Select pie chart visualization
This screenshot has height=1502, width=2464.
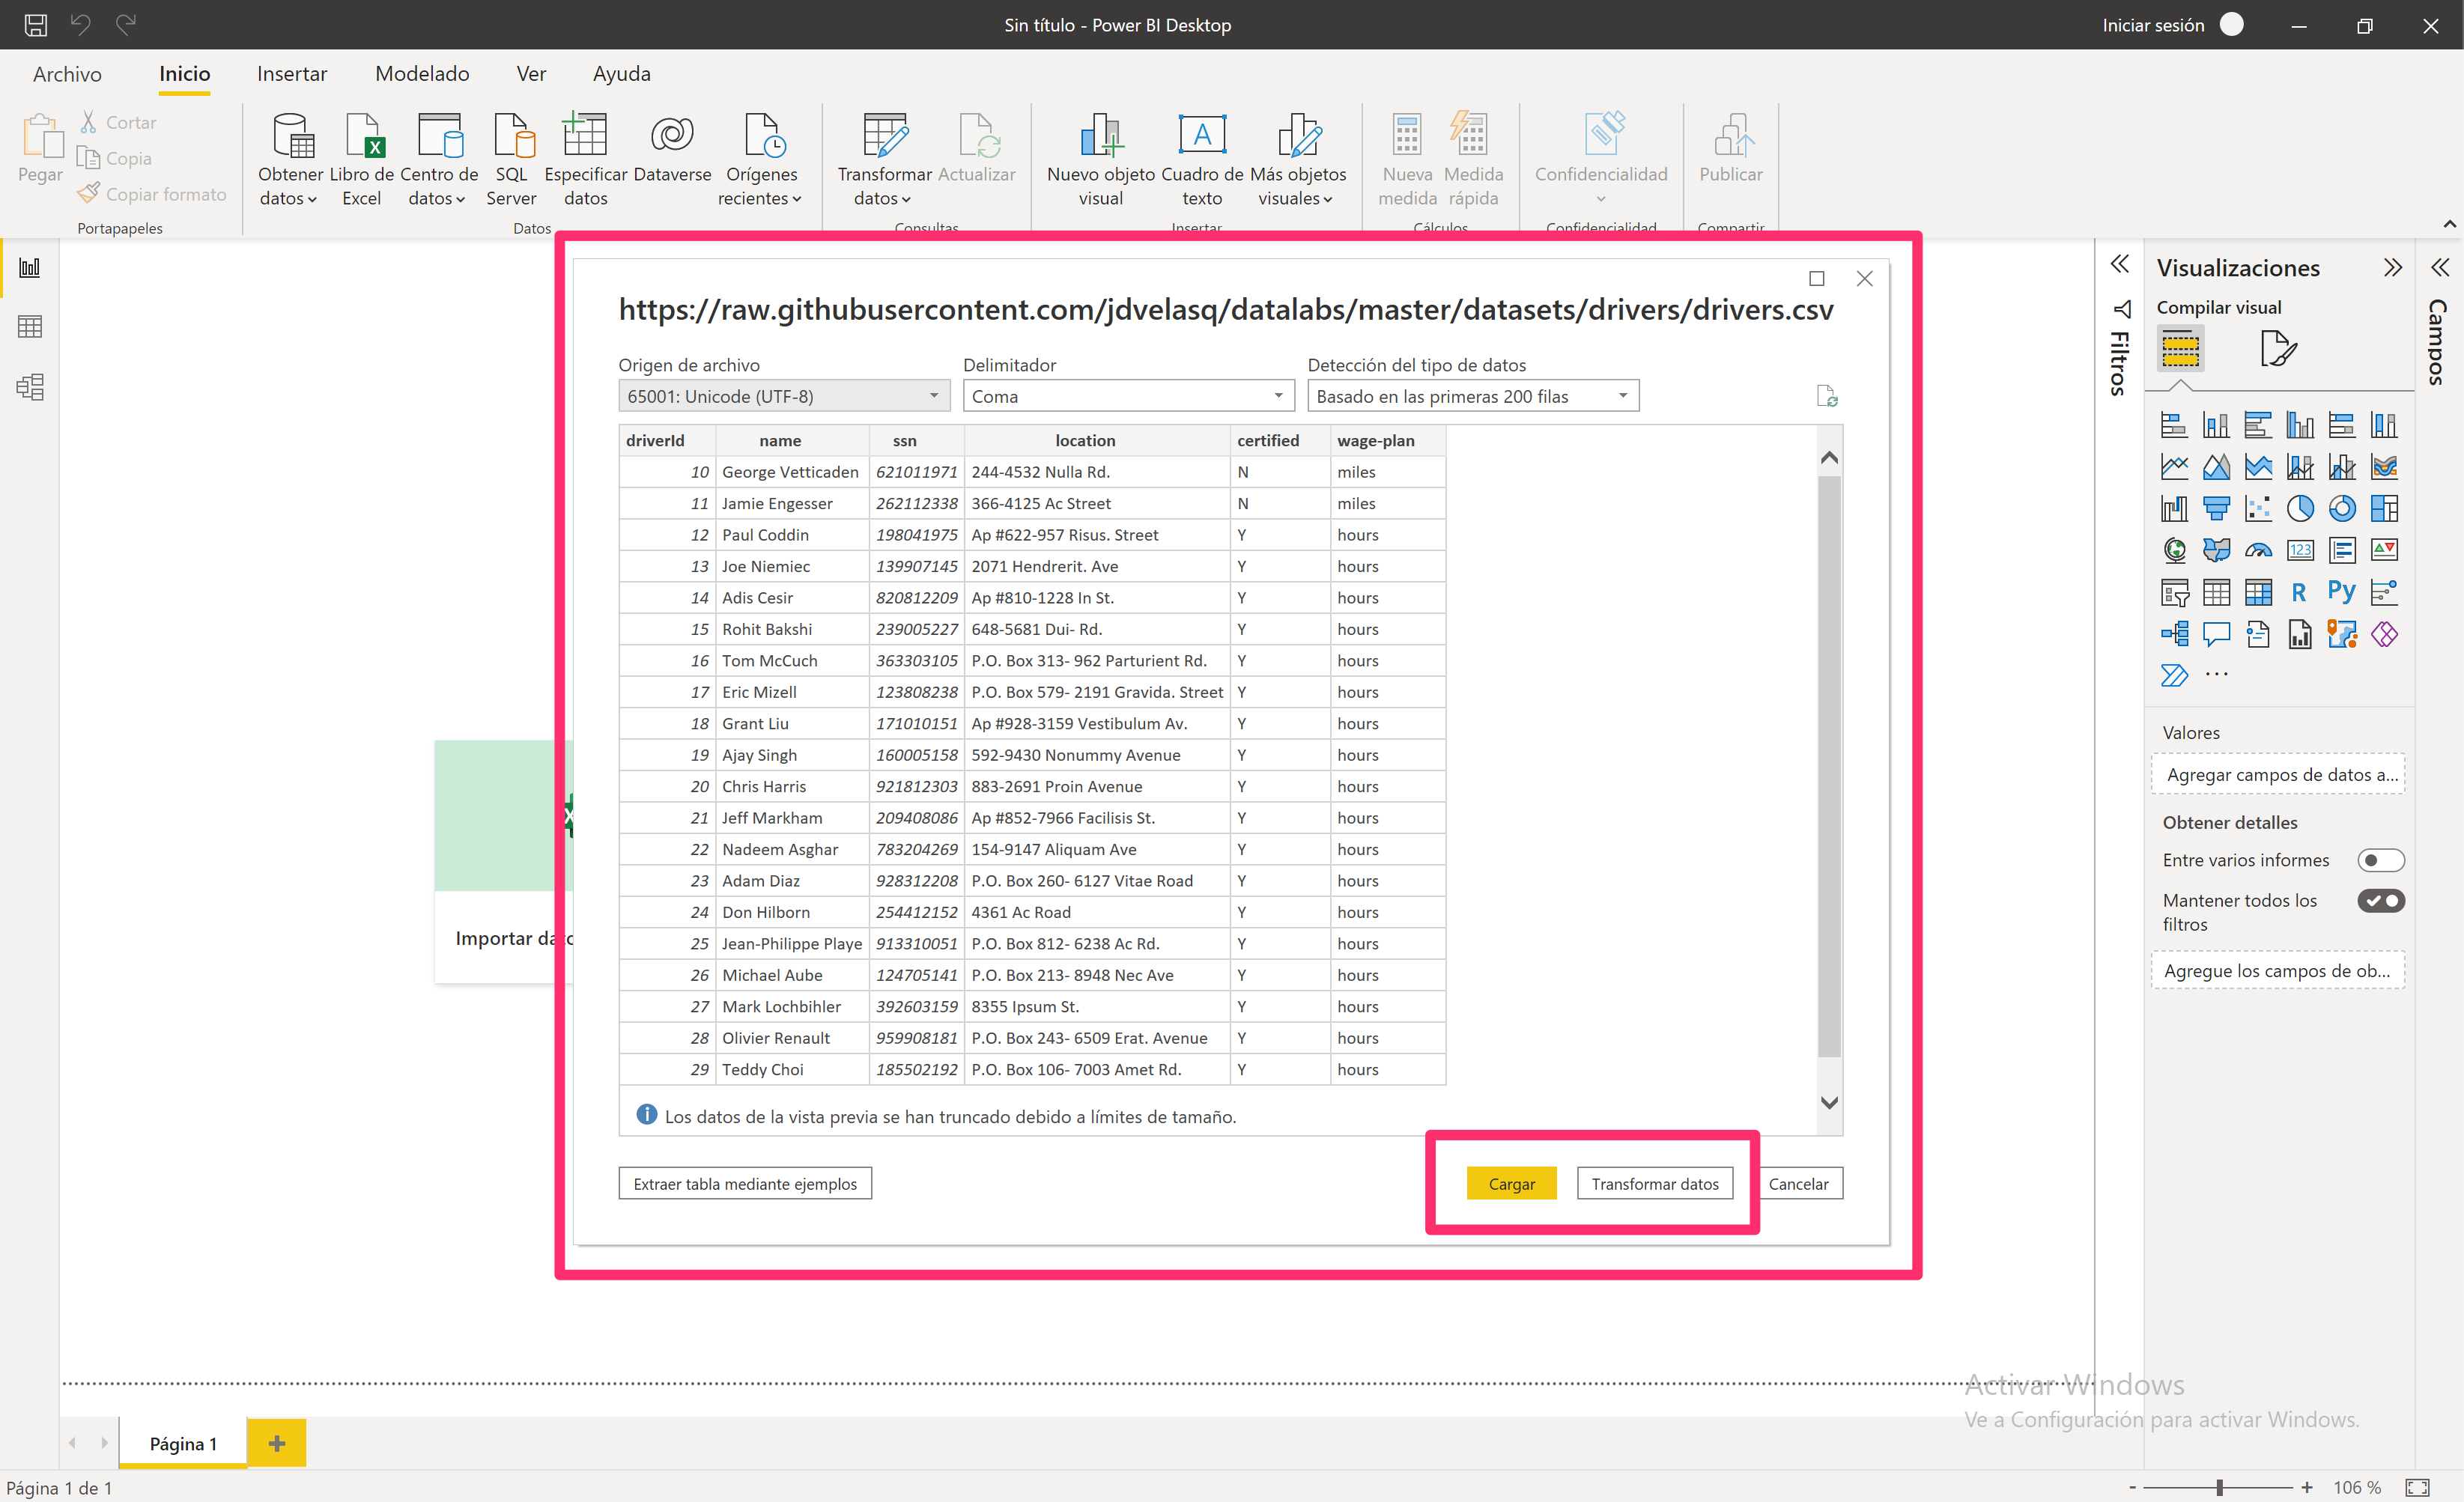click(x=2300, y=509)
